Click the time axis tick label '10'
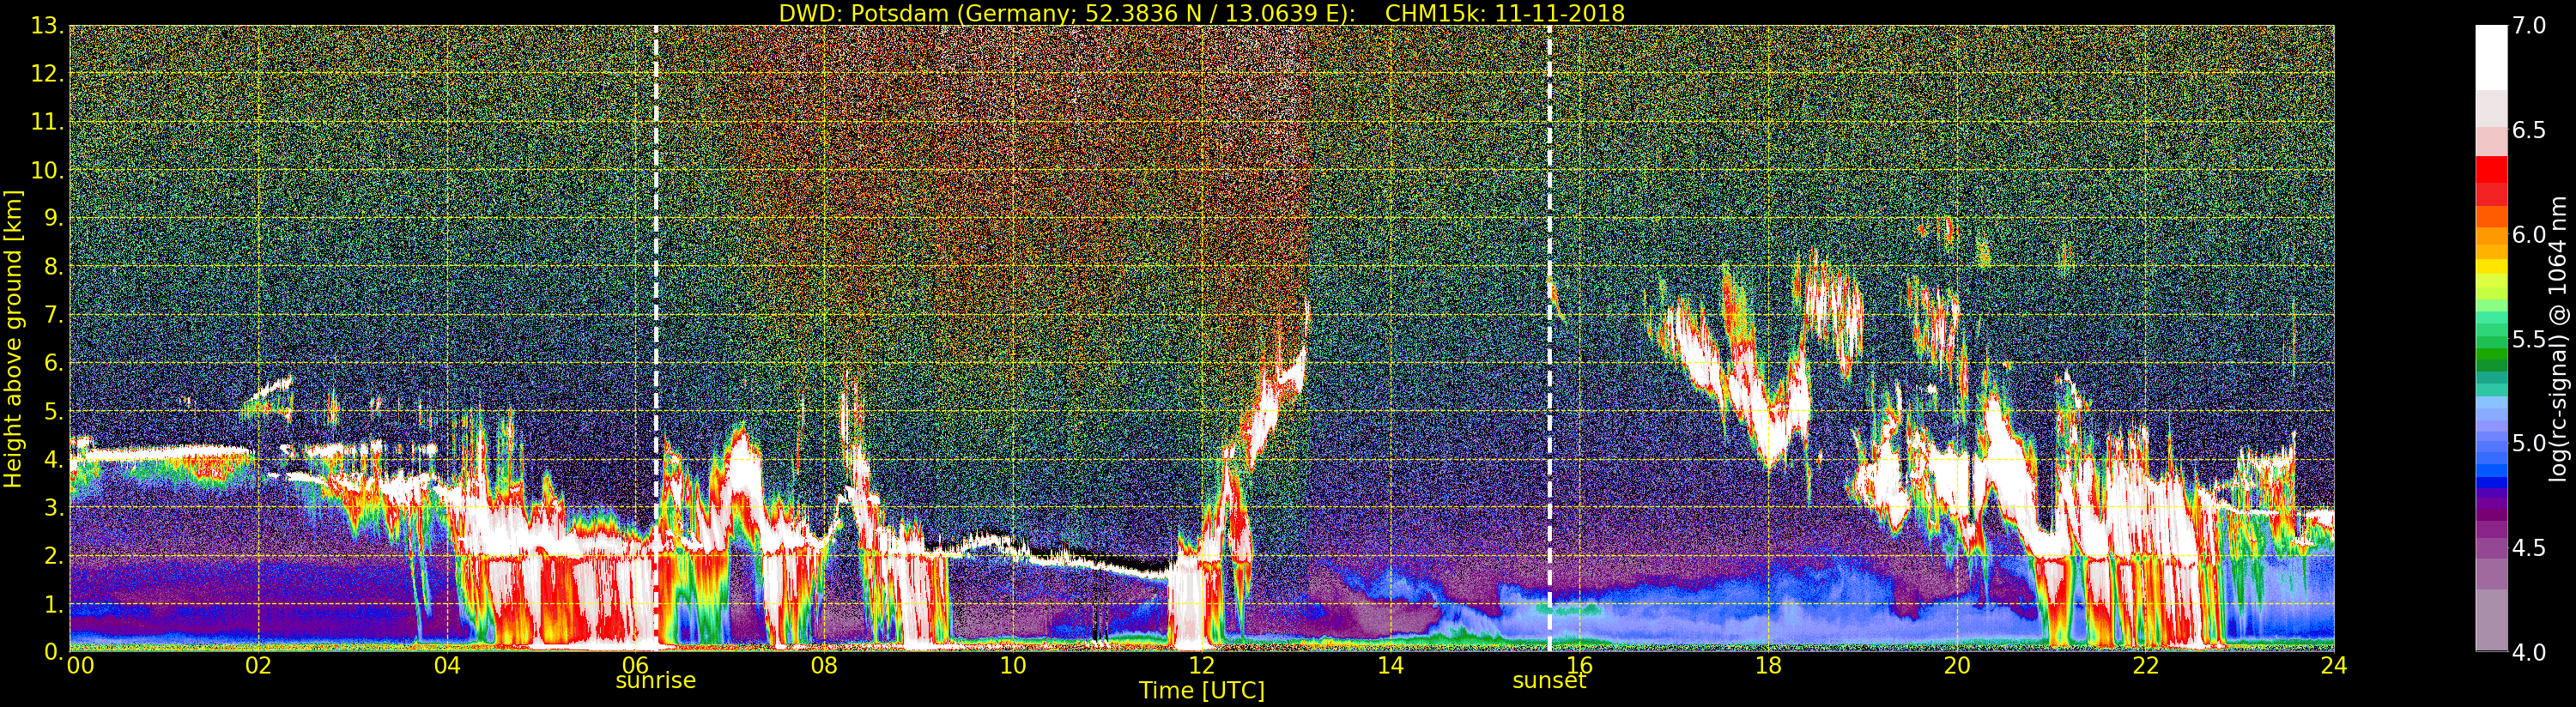The height and width of the screenshot is (707, 2576). coord(1013,665)
